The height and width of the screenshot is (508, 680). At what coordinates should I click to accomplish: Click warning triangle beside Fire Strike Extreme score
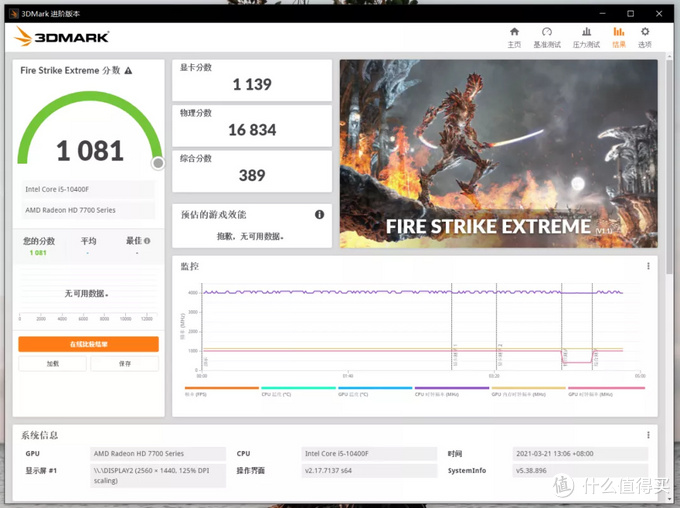(x=128, y=71)
